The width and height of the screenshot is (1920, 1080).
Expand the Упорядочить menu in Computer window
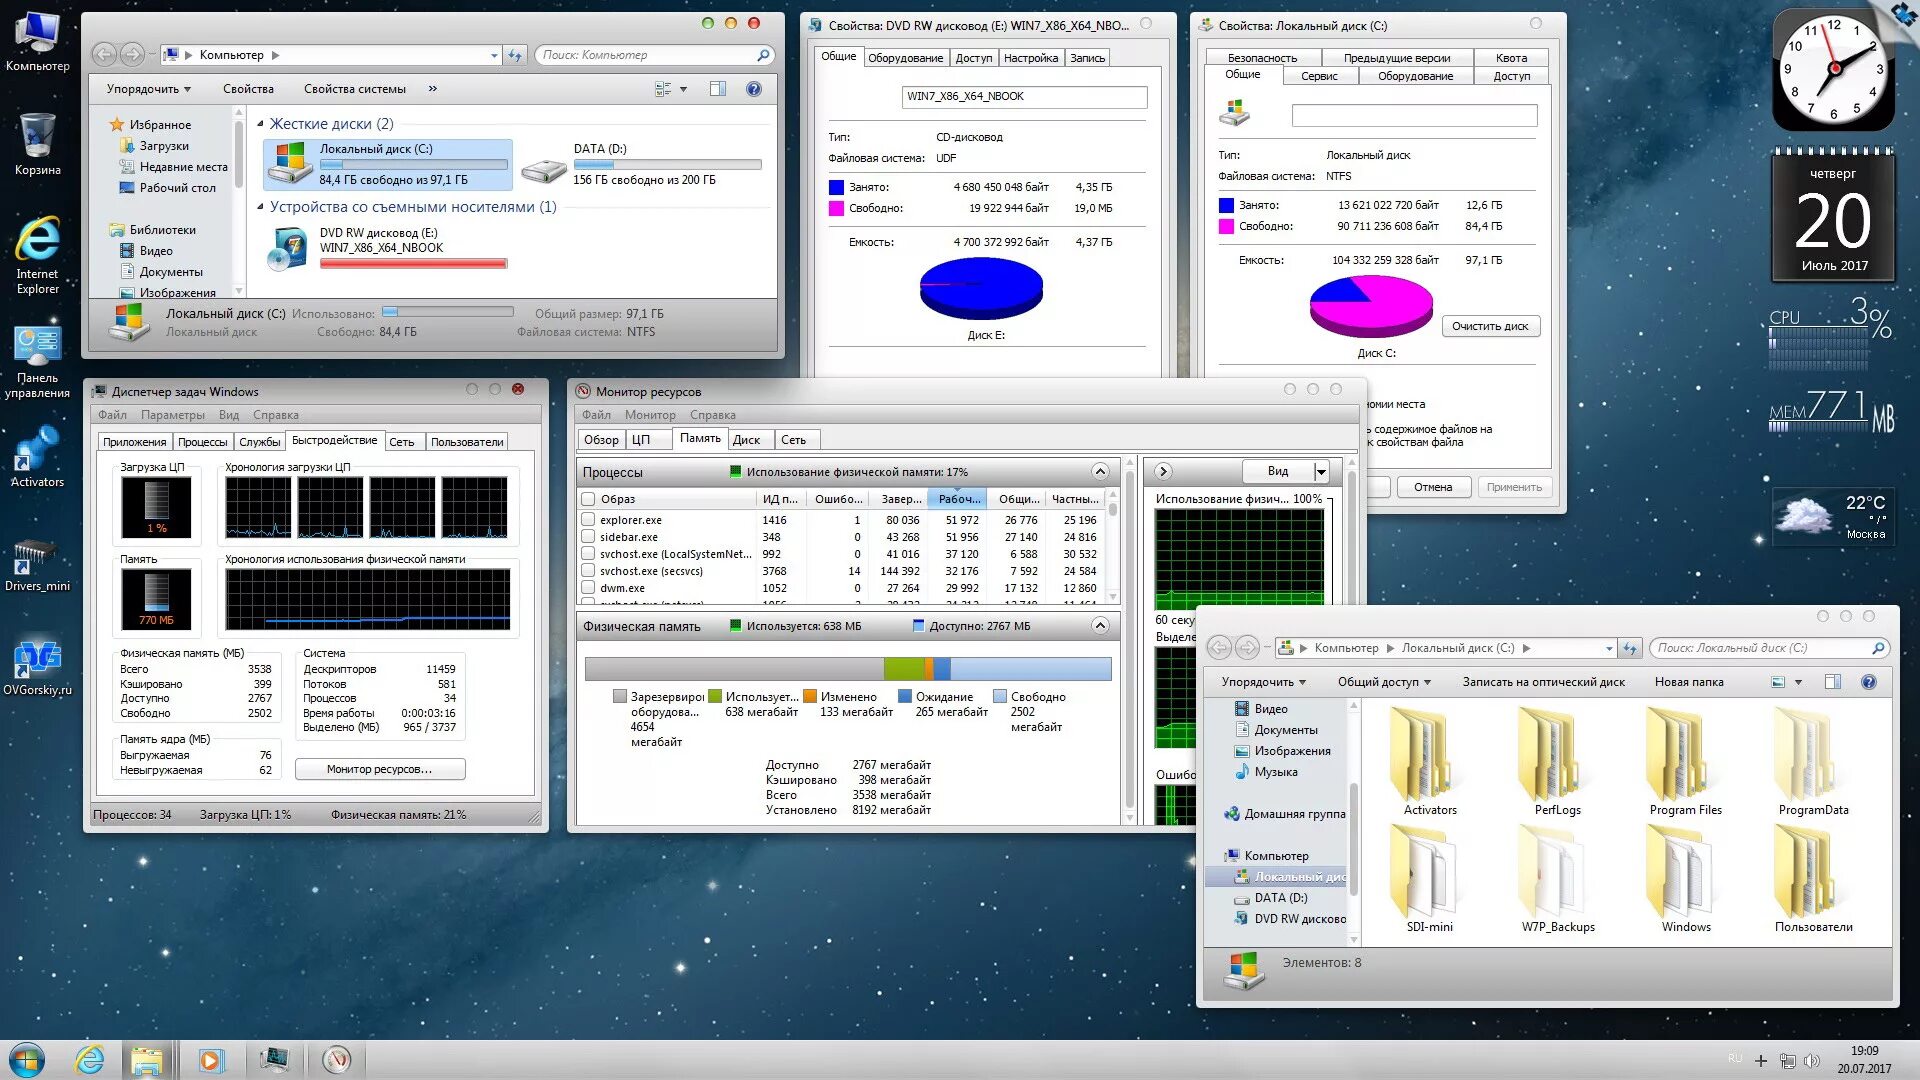148,89
